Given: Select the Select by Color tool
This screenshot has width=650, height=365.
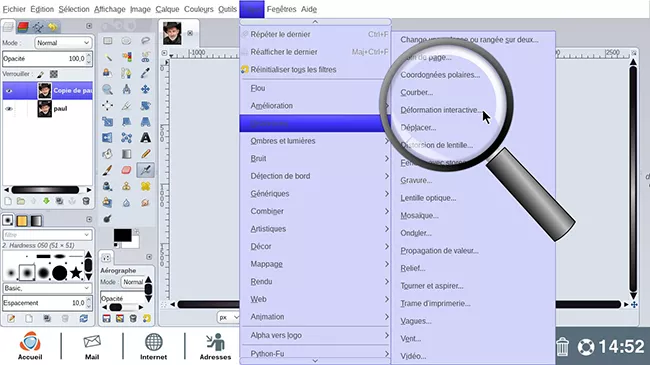Looking at the screenshot, I should tap(126, 57).
